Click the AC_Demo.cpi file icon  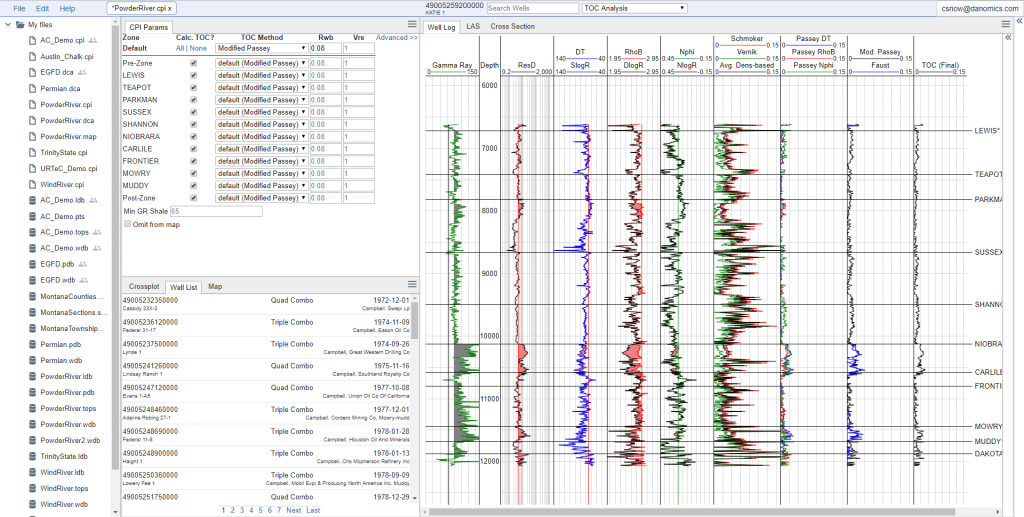[x=32, y=40]
